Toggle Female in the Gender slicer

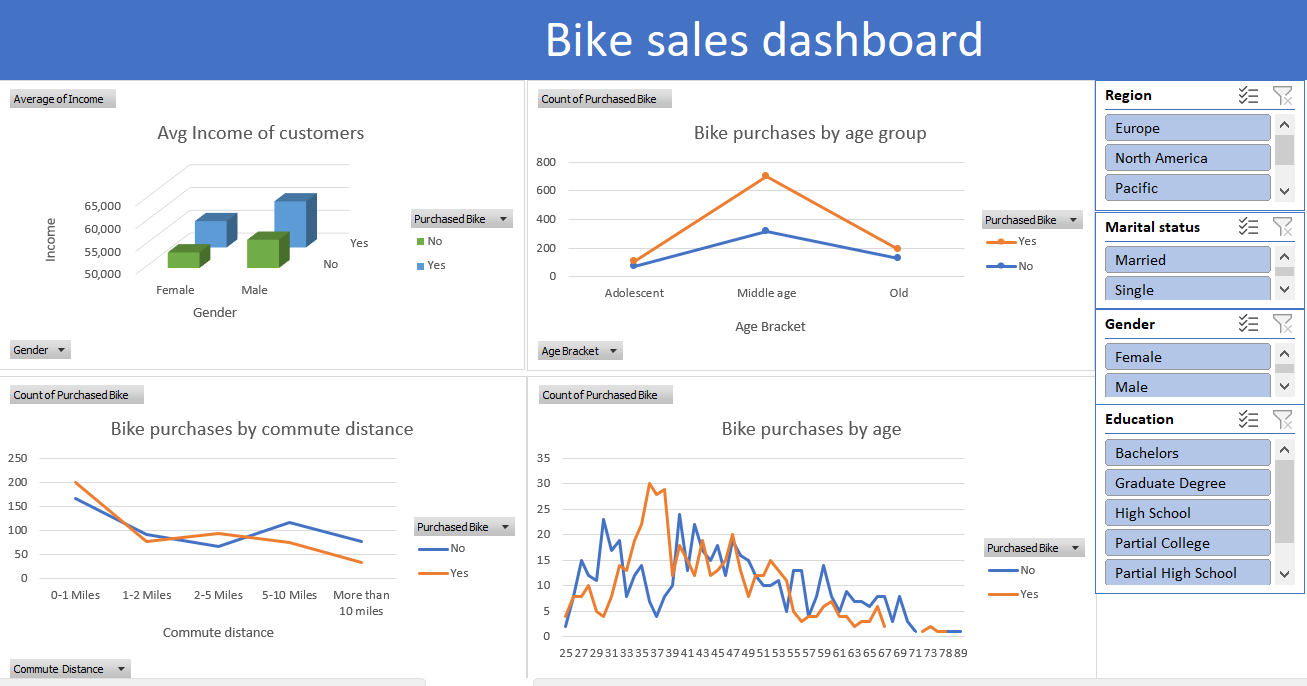pyautogui.click(x=1186, y=356)
